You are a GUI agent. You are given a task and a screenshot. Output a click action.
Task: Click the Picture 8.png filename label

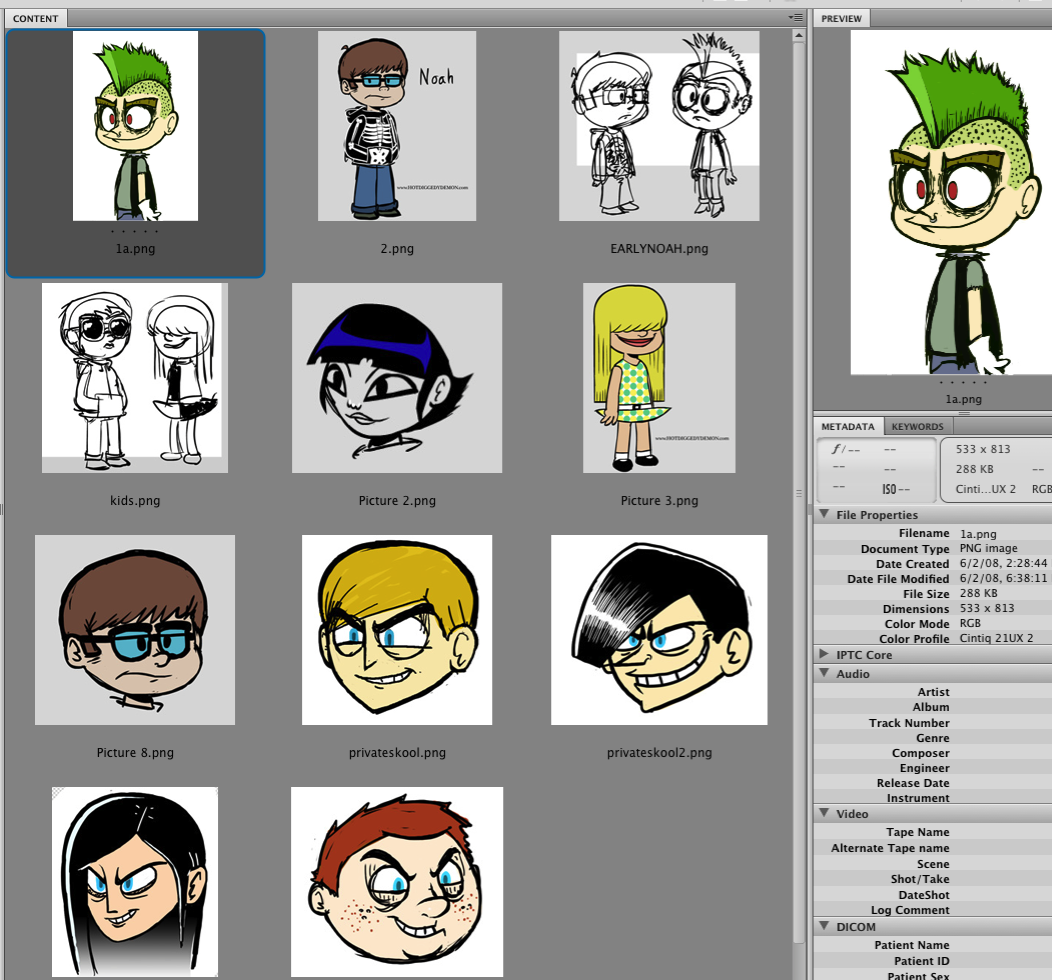[135, 753]
